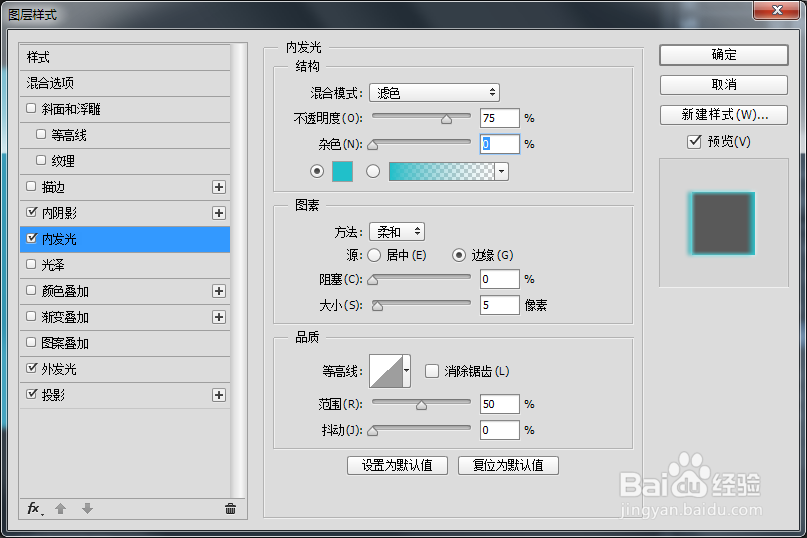Screen dimensions: 807x538
Task: Select the 光泽 effect row
Action: (x=125, y=265)
